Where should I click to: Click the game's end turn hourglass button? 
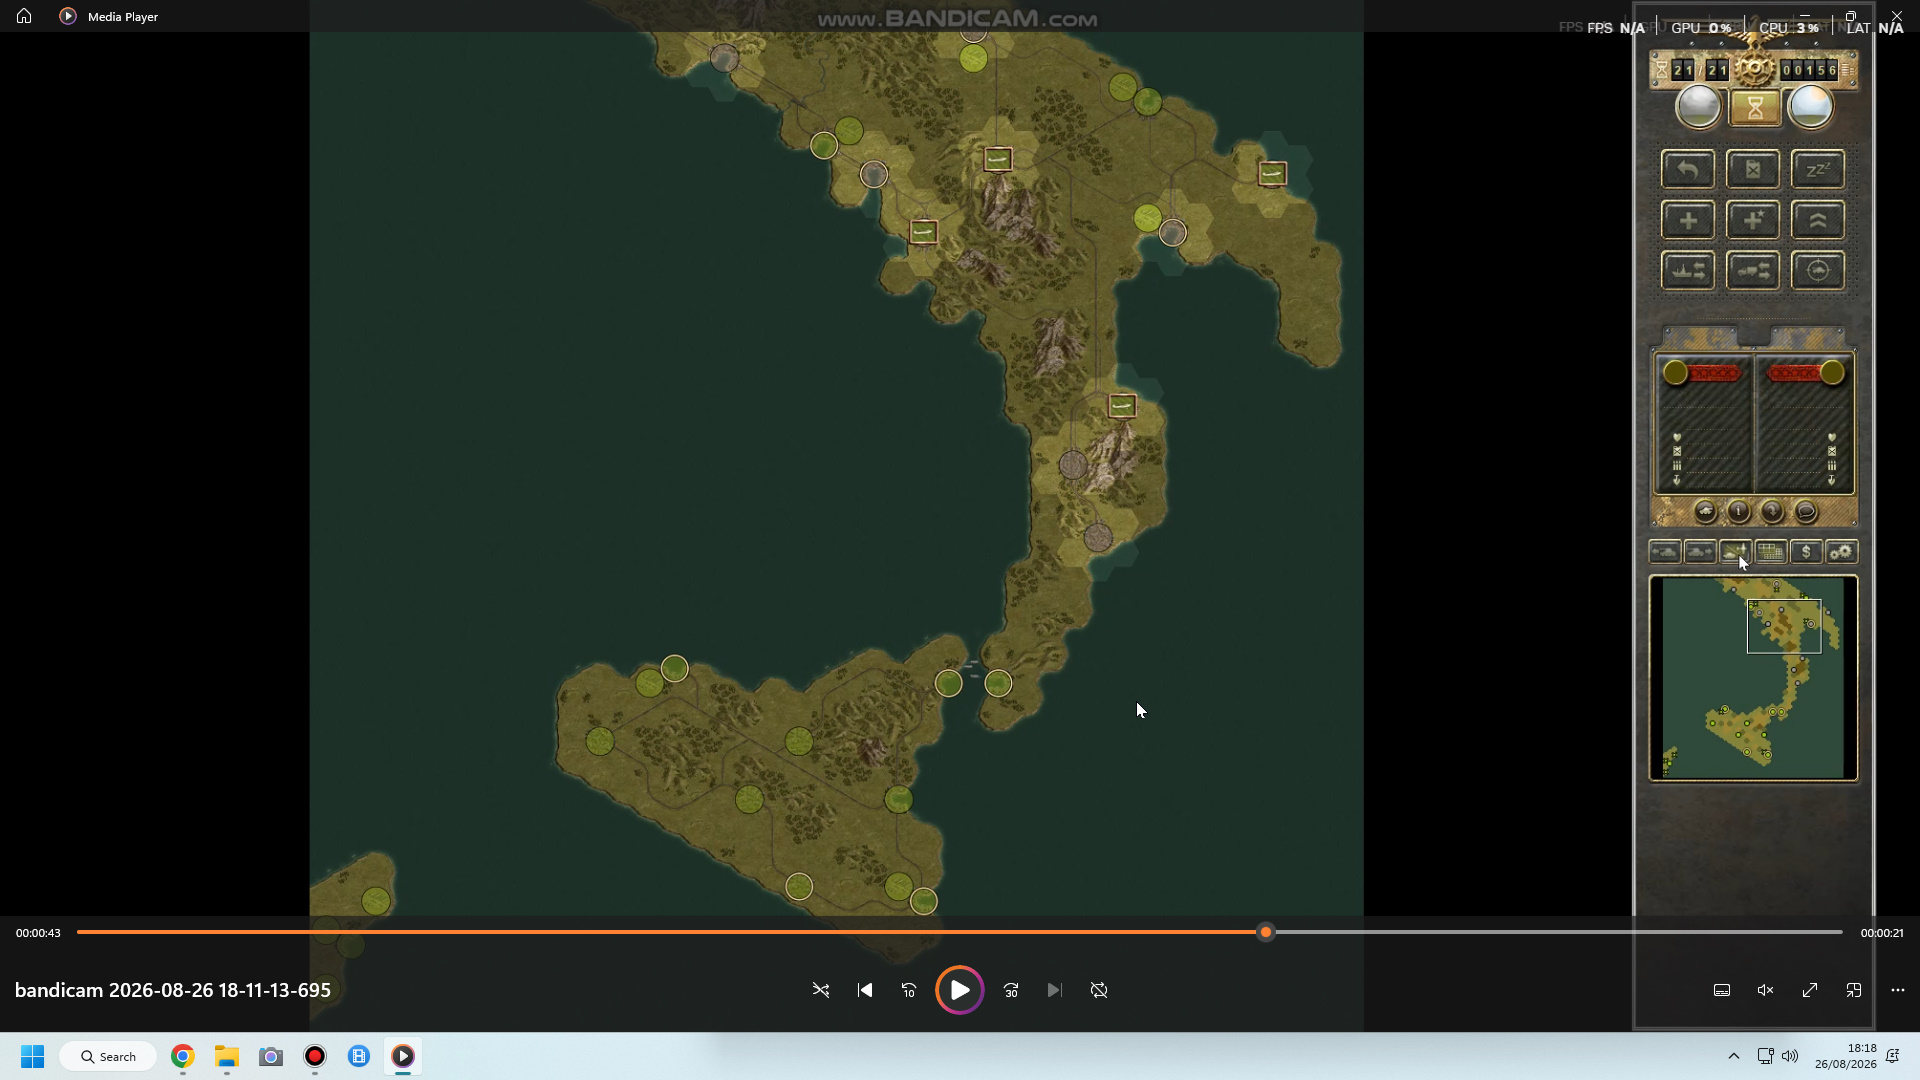(1755, 107)
